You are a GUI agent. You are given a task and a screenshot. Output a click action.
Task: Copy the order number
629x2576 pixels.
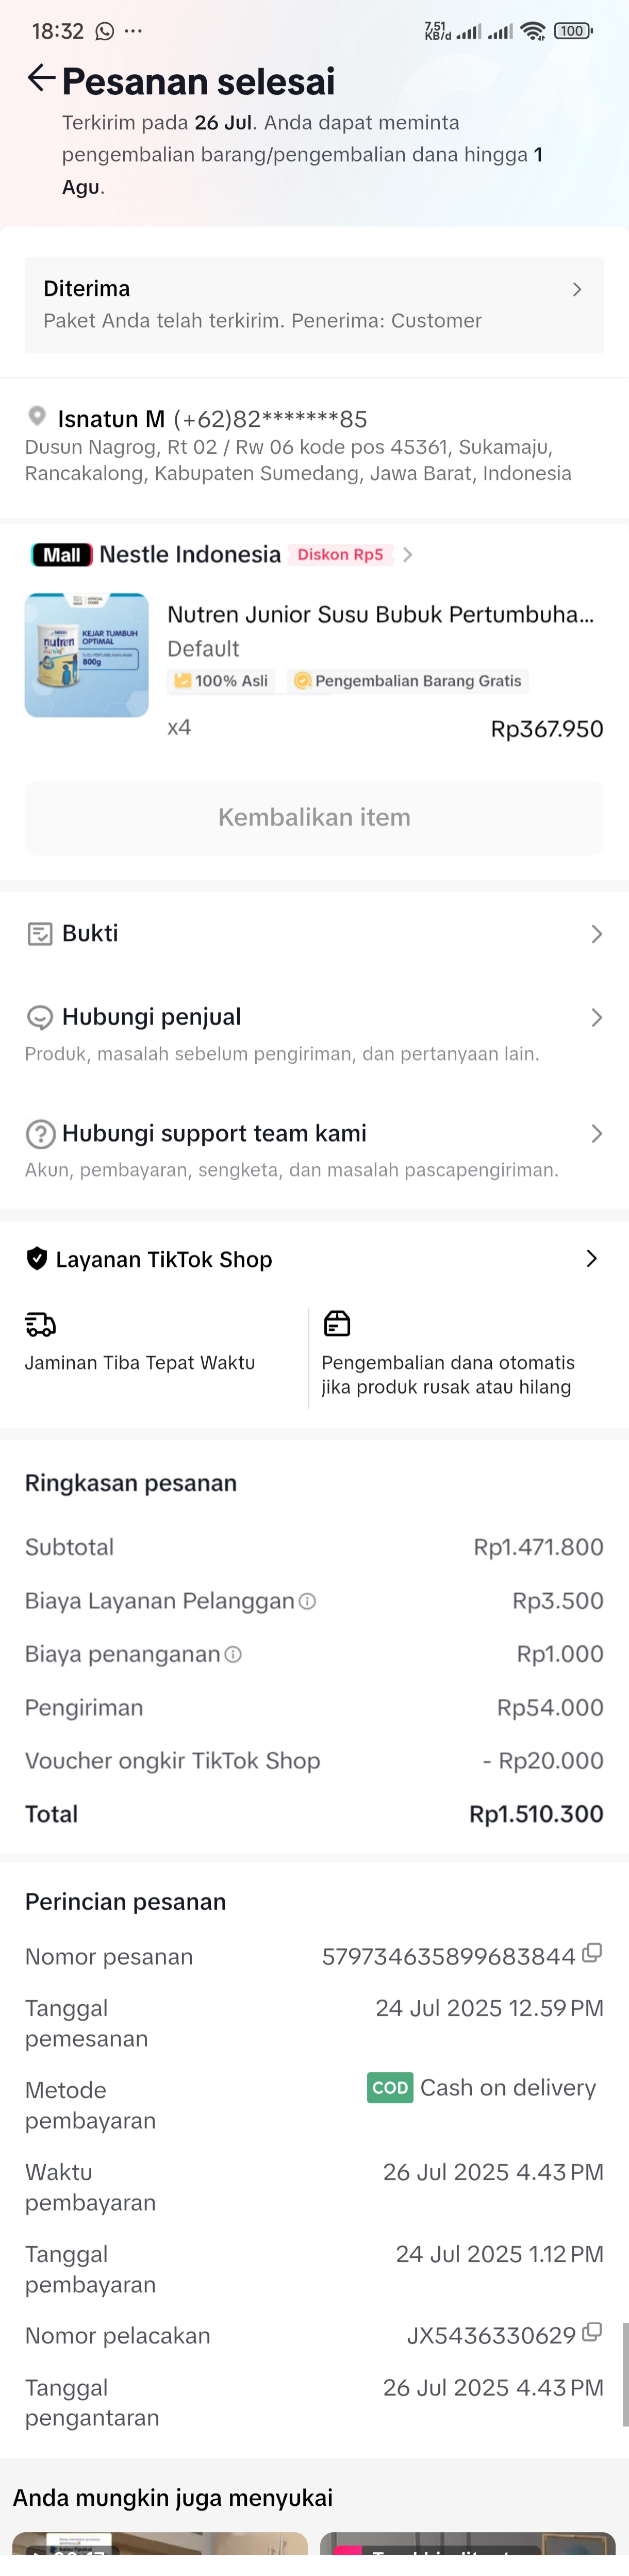pos(592,1953)
